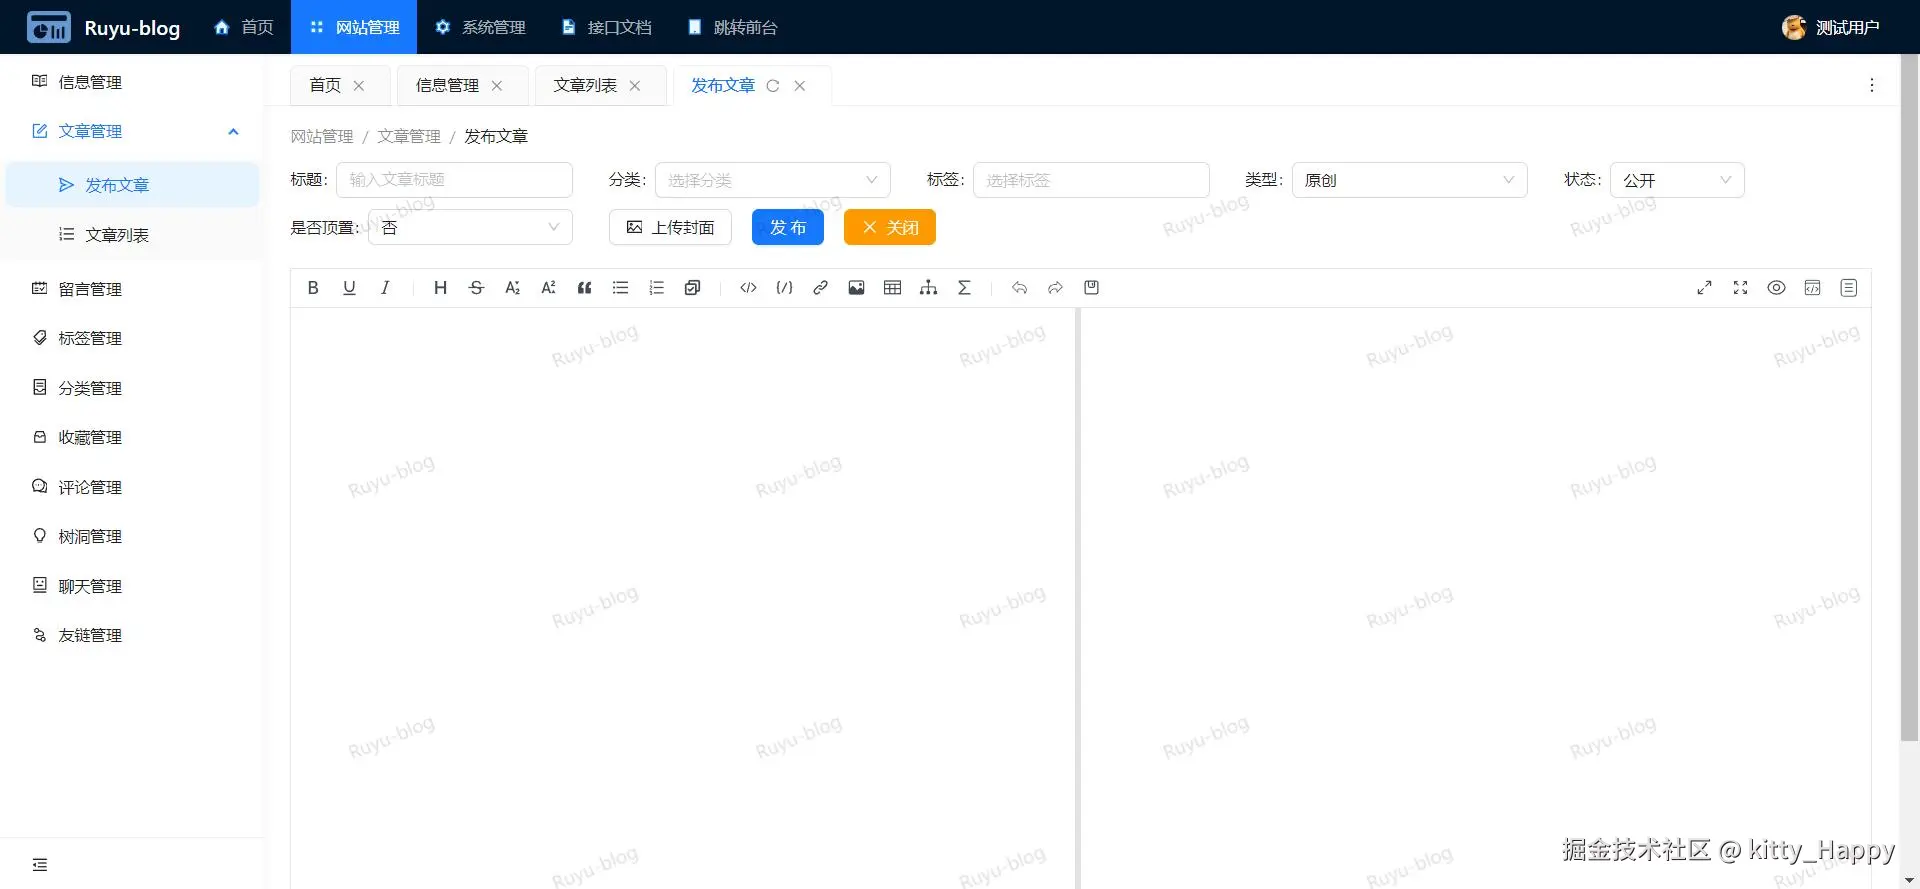Toggle the catalog outline panel
1920x889 pixels.
[1848, 288]
